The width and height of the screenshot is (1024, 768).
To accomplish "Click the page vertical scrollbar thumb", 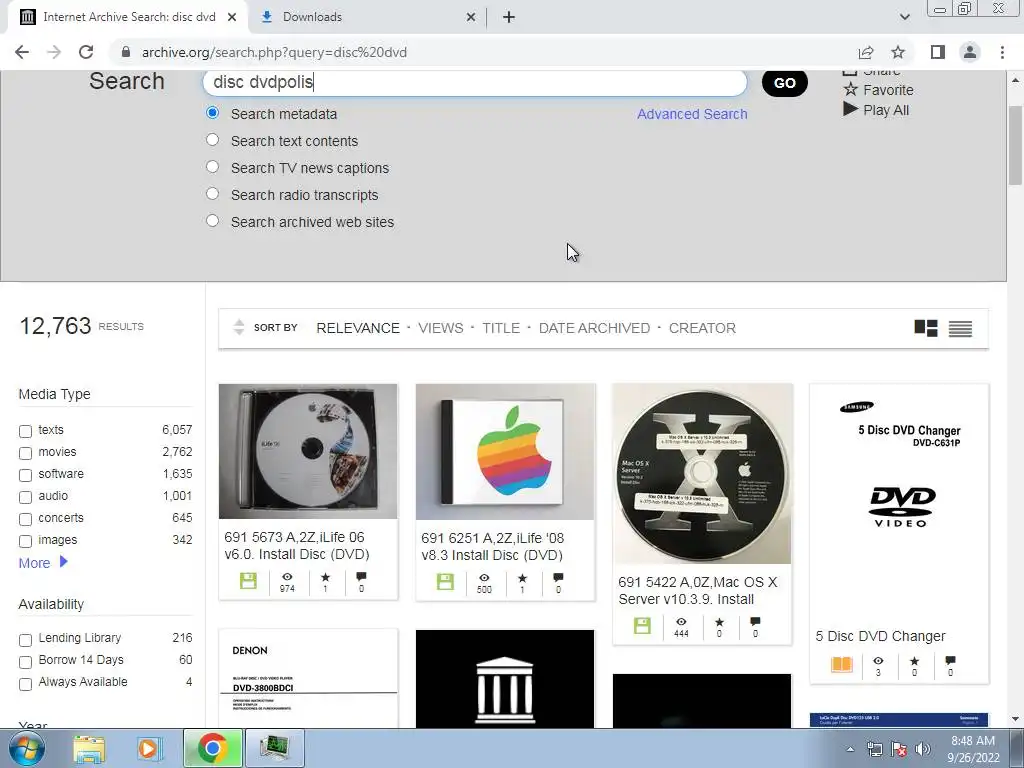I will [1015, 145].
